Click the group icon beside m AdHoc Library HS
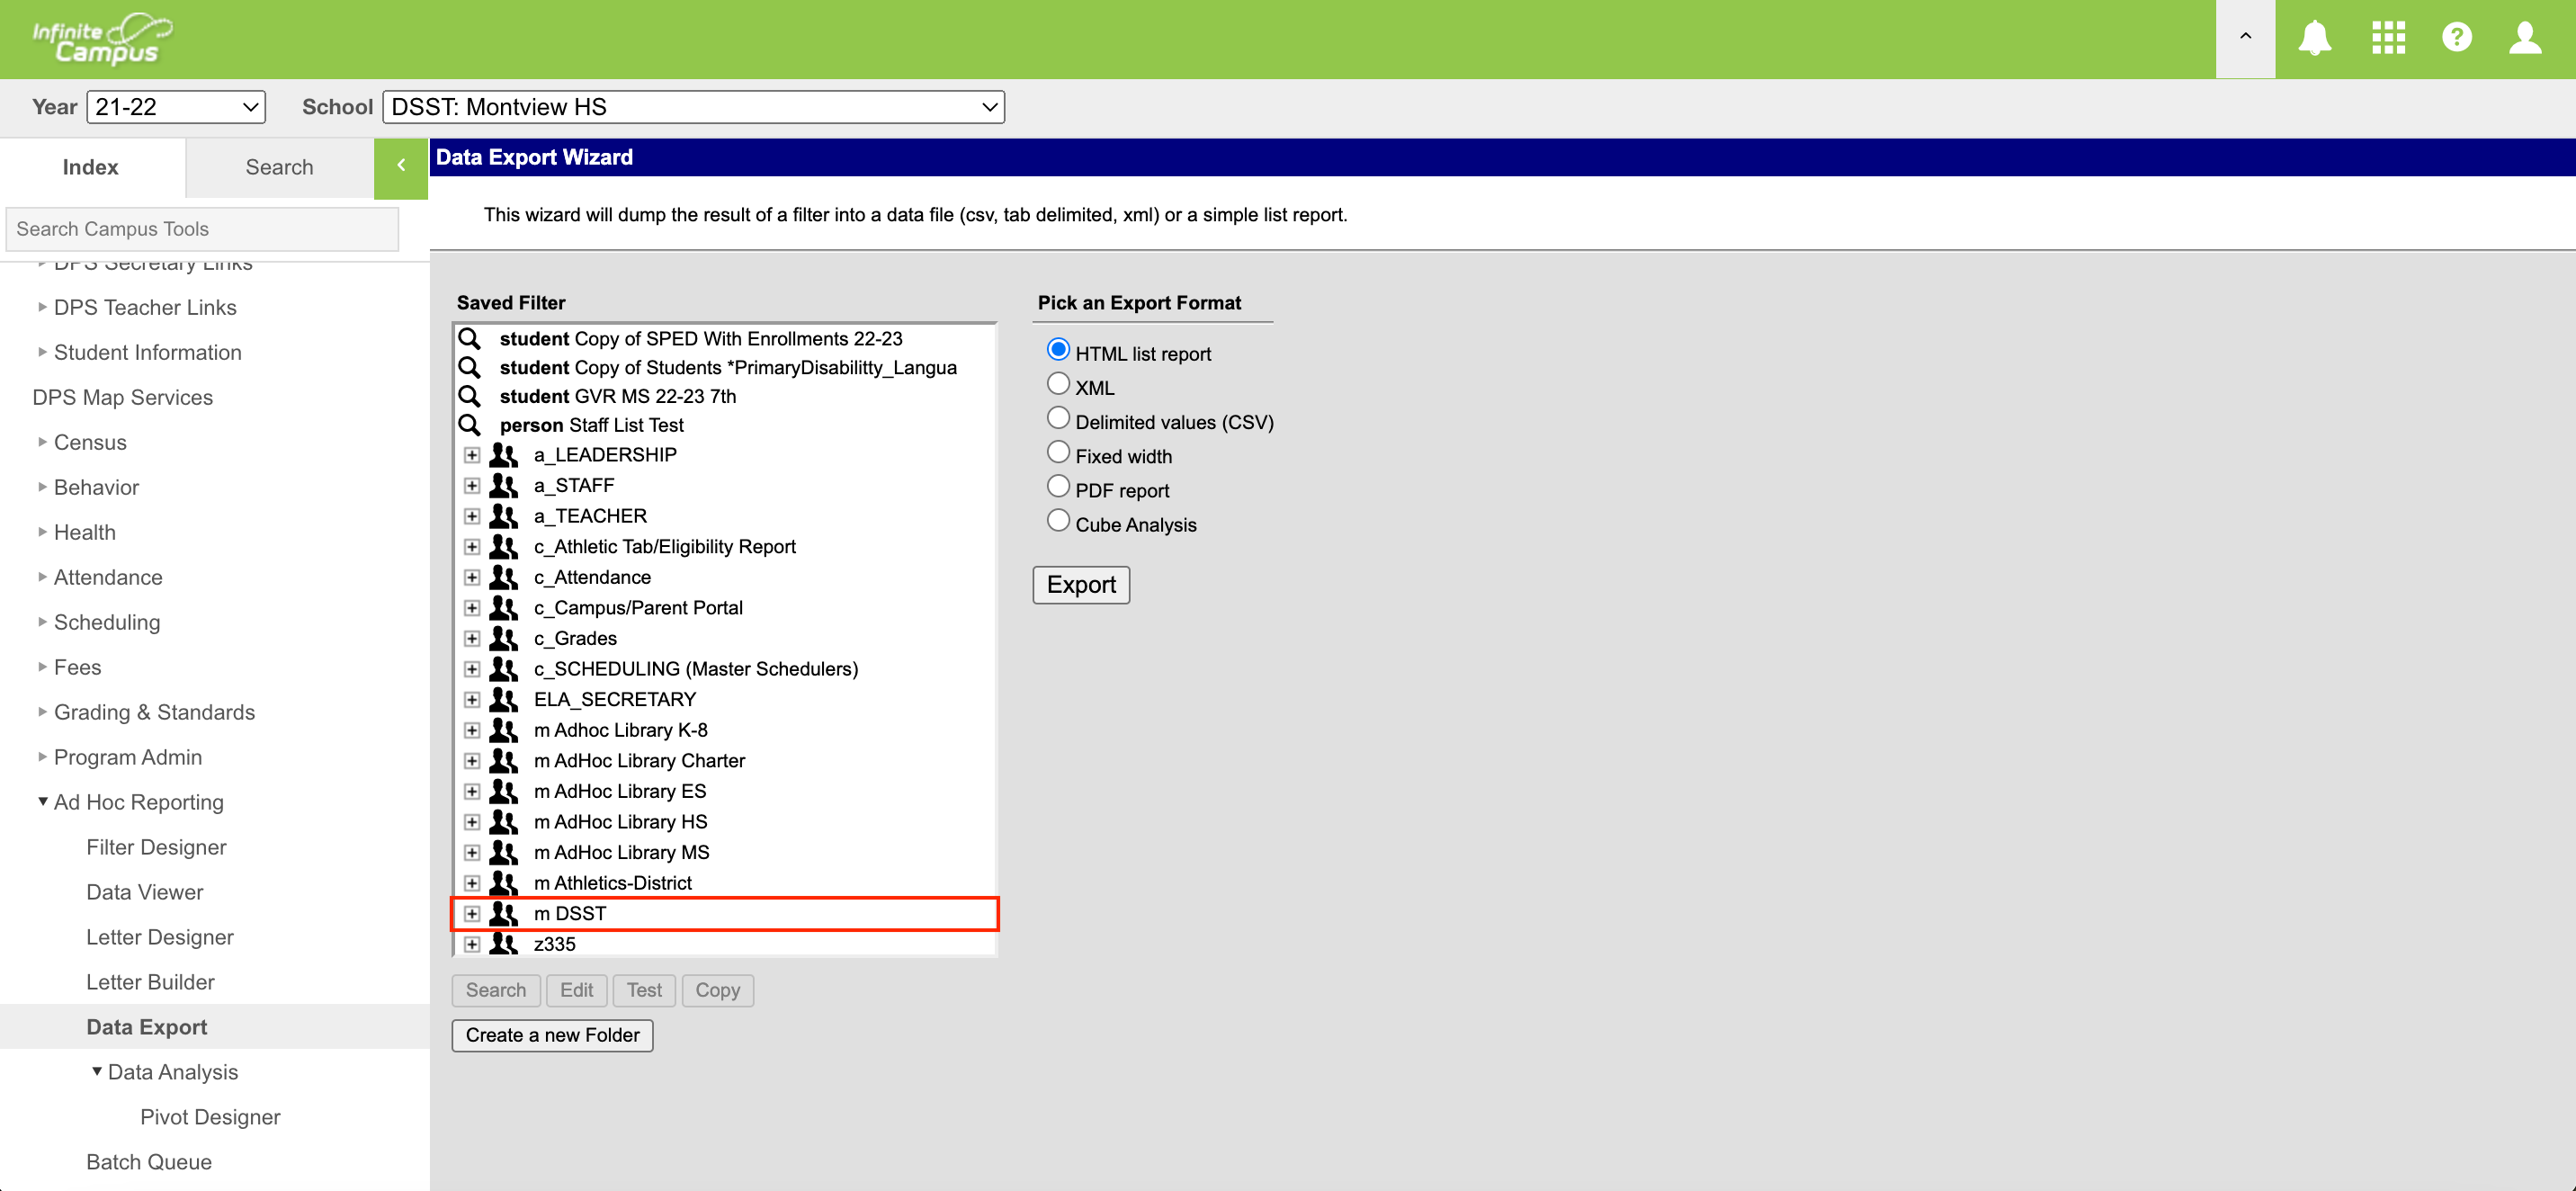 pyautogui.click(x=504, y=822)
